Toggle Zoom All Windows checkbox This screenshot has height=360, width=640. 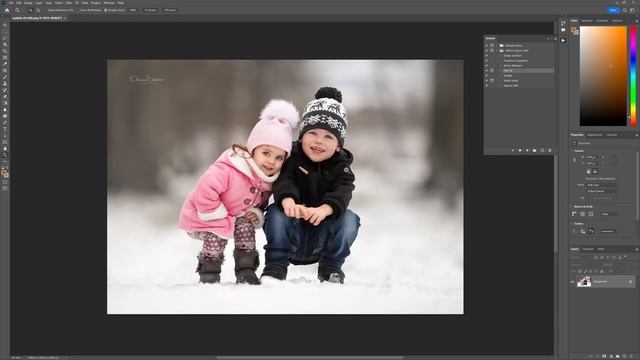coord(79,10)
